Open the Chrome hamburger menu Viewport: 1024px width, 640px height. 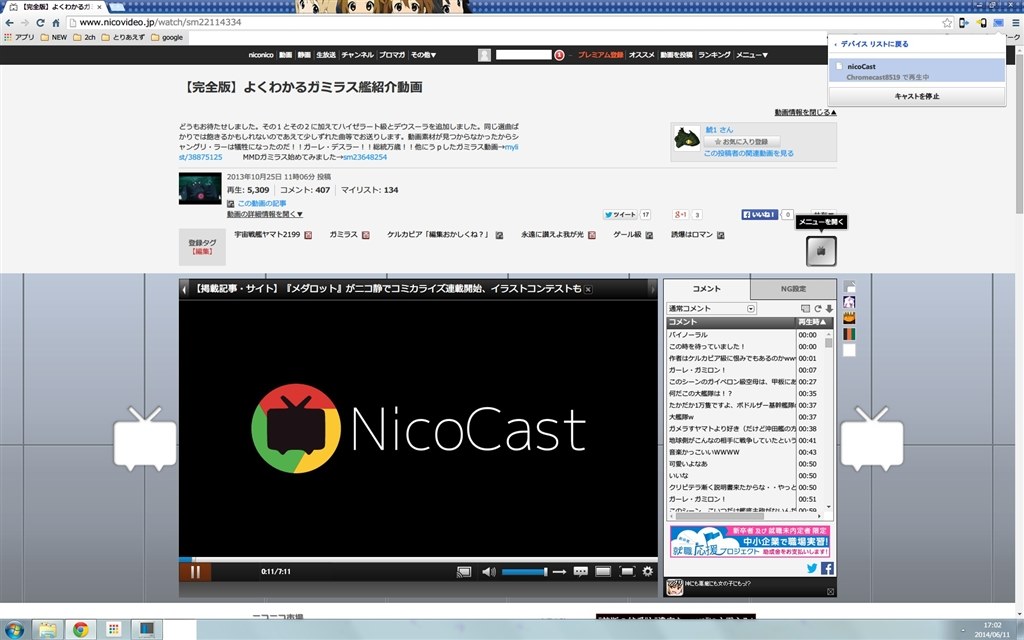point(1016,23)
